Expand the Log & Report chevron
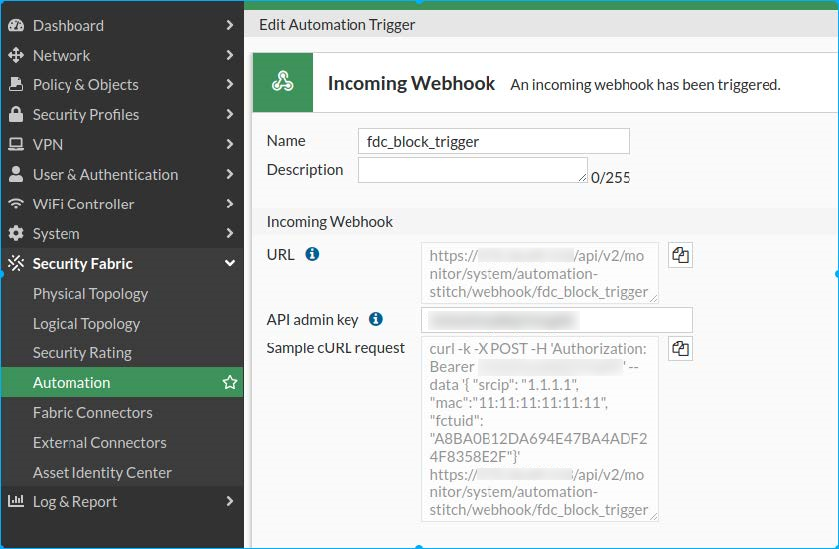The height and width of the screenshot is (549, 839). click(x=230, y=502)
